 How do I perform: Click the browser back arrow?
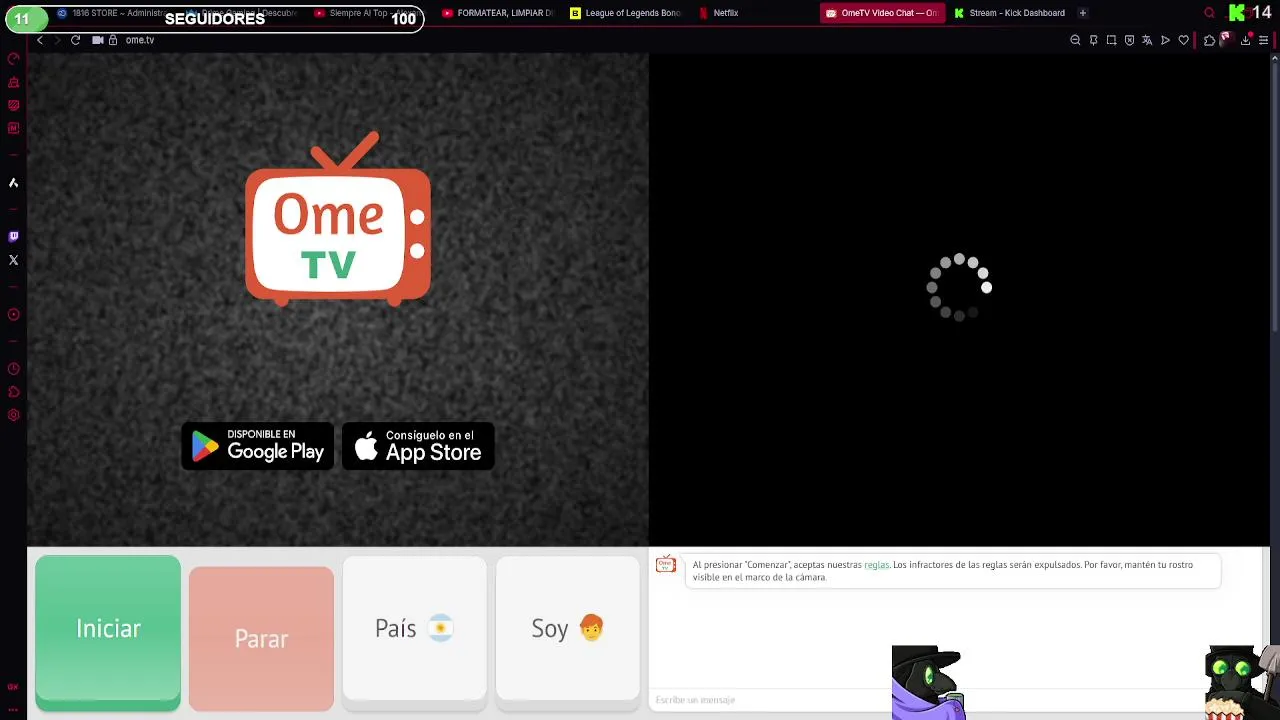pos(40,40)
